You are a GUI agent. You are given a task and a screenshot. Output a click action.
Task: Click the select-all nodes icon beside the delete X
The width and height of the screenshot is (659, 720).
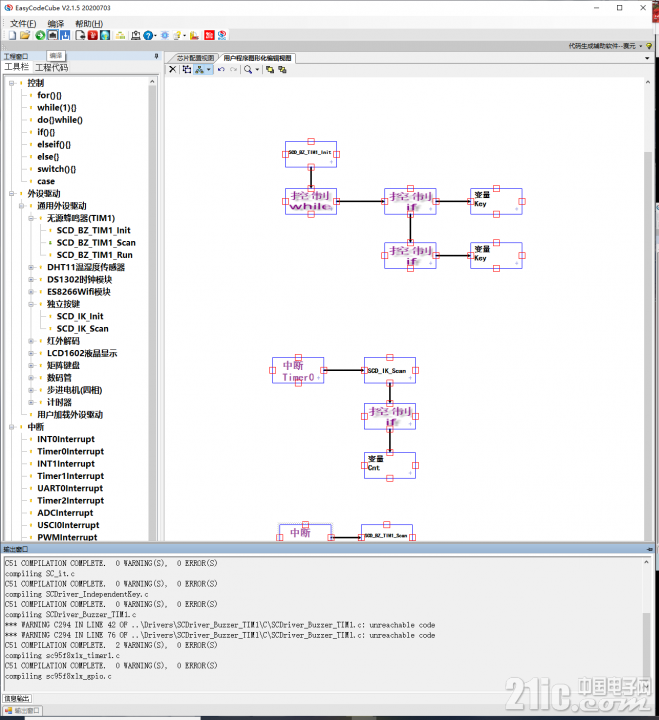(x=186, y=69)
